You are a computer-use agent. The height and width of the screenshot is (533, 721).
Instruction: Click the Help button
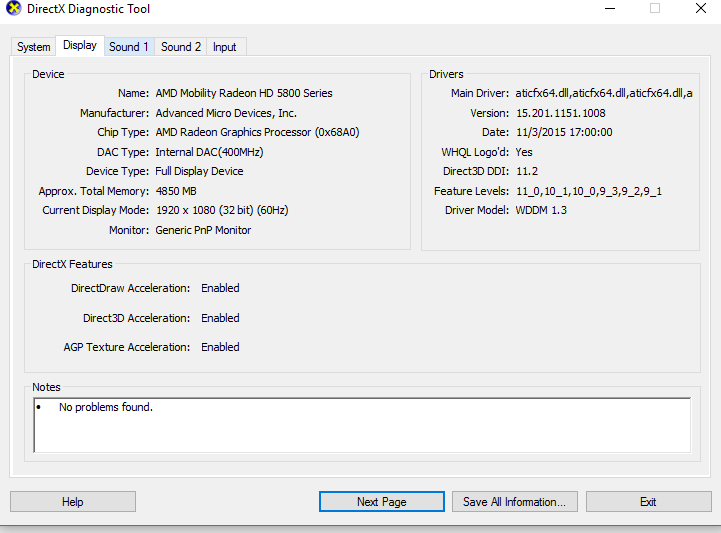[73, 502]
